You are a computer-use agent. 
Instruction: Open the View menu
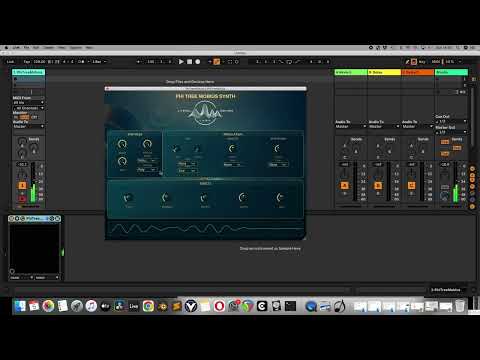coord(62,48)
